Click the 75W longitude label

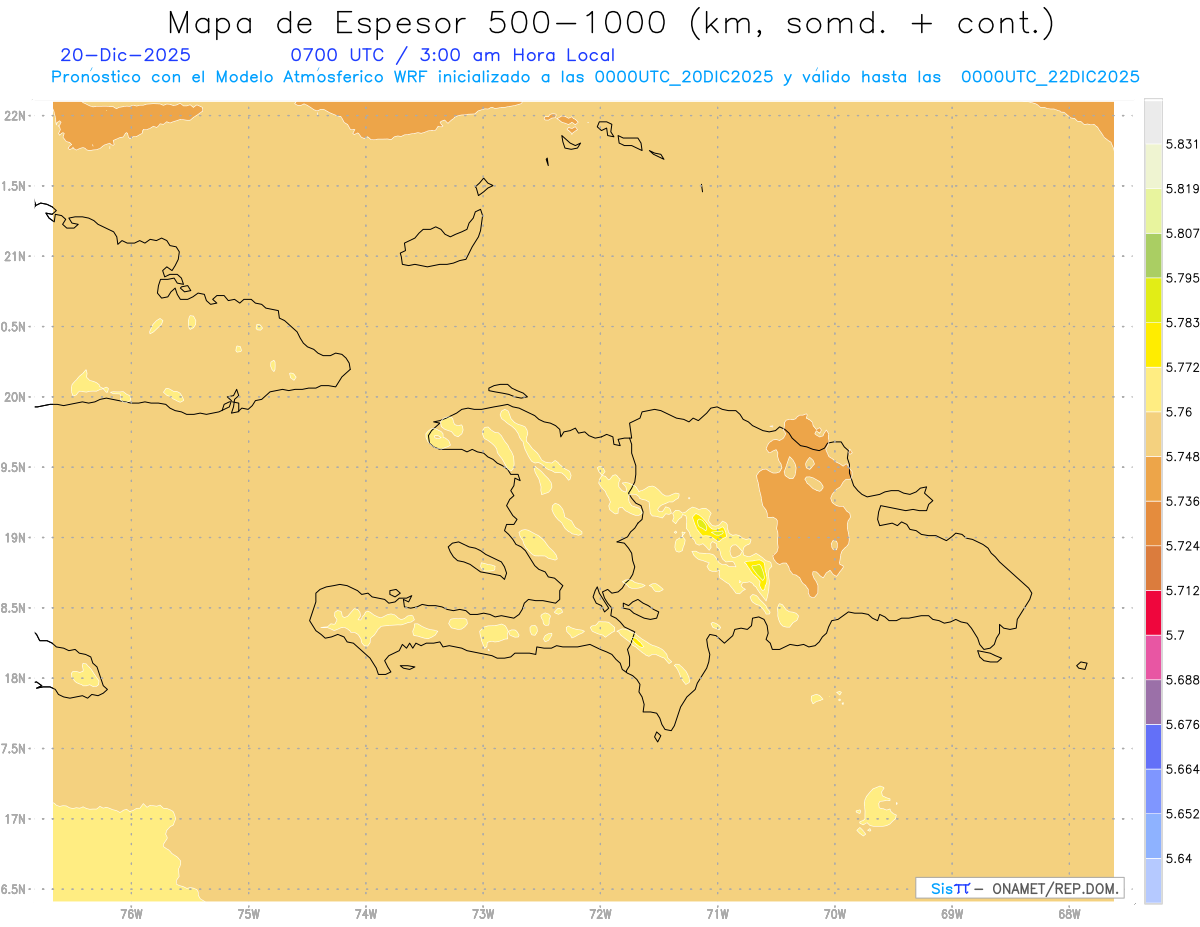tap(248, 913)
